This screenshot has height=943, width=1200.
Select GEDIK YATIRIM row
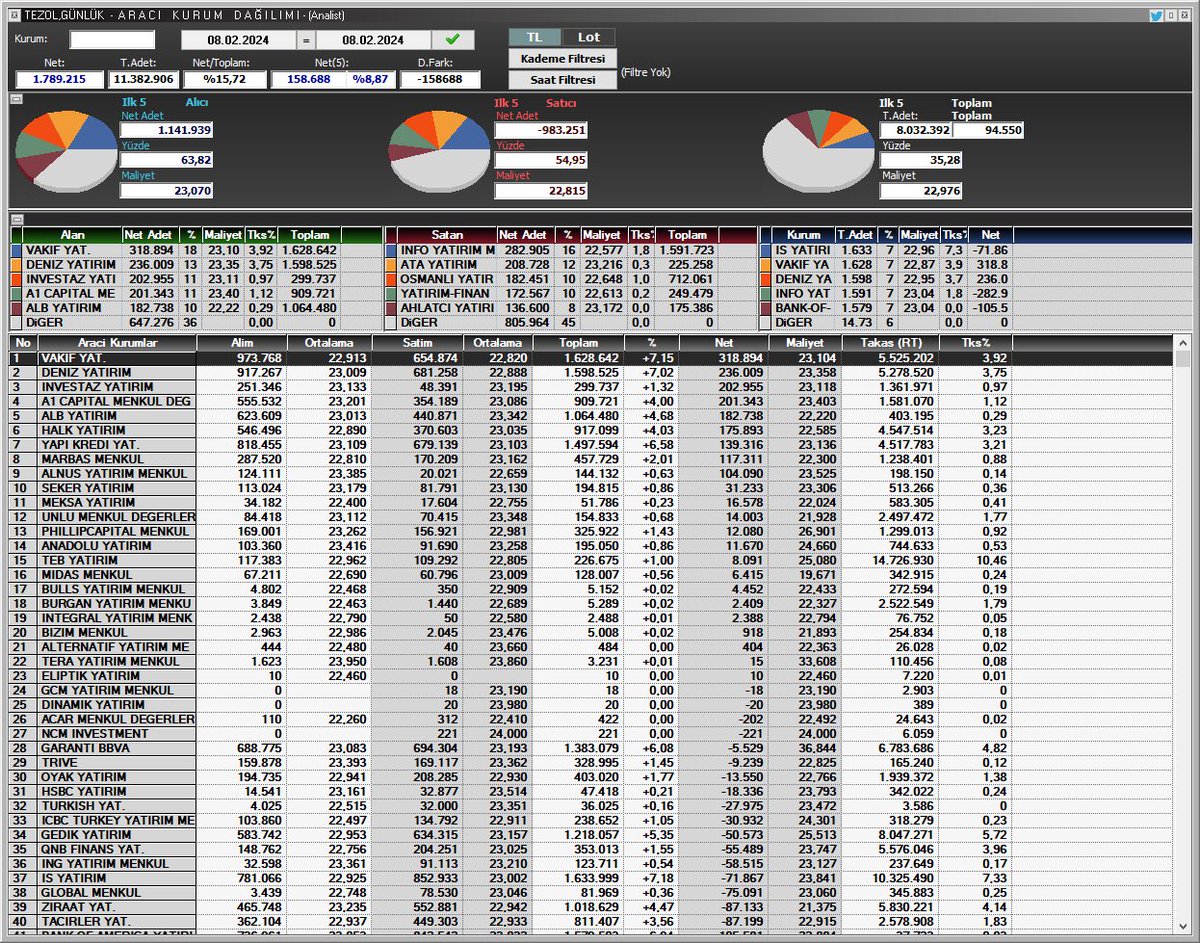point(593,834)
